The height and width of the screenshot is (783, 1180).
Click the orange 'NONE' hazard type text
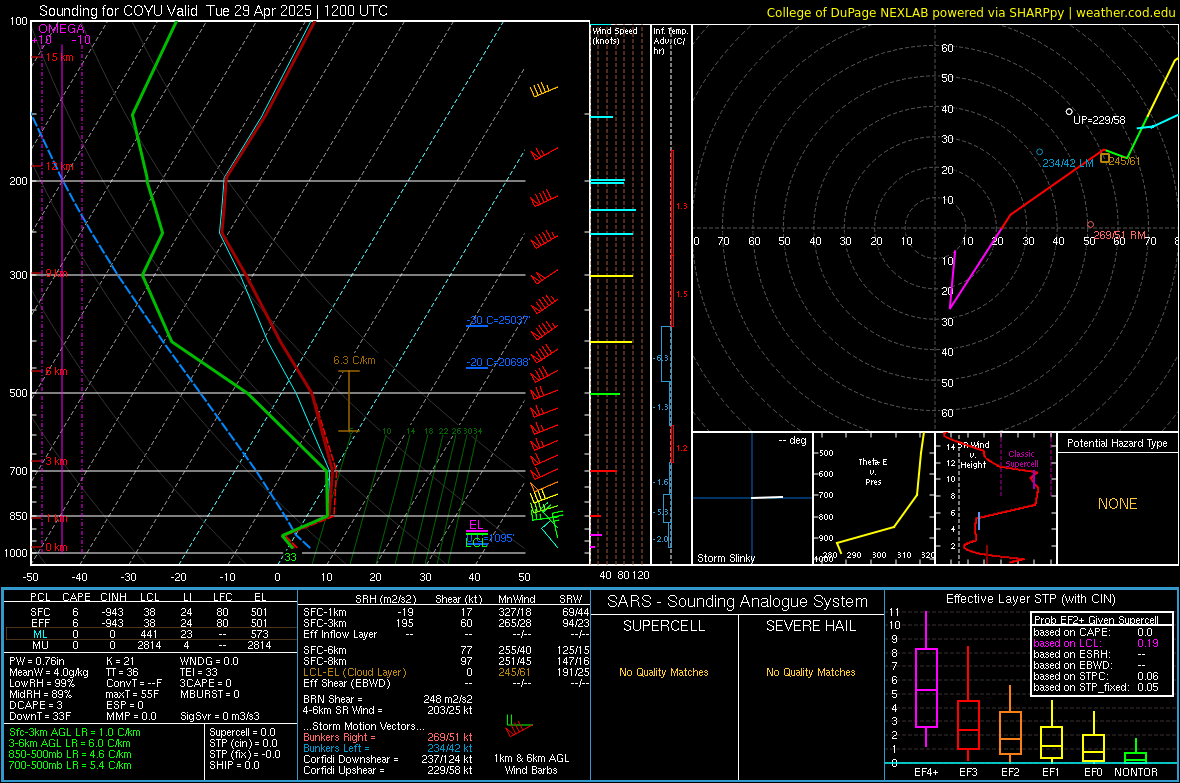(x=1118, y=504)
